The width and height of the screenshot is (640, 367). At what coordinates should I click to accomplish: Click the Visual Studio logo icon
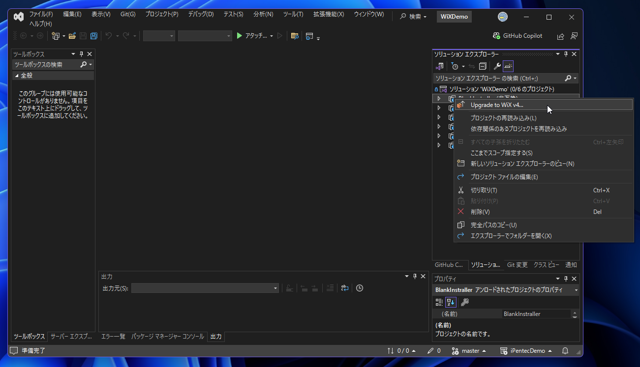(19, 17)
